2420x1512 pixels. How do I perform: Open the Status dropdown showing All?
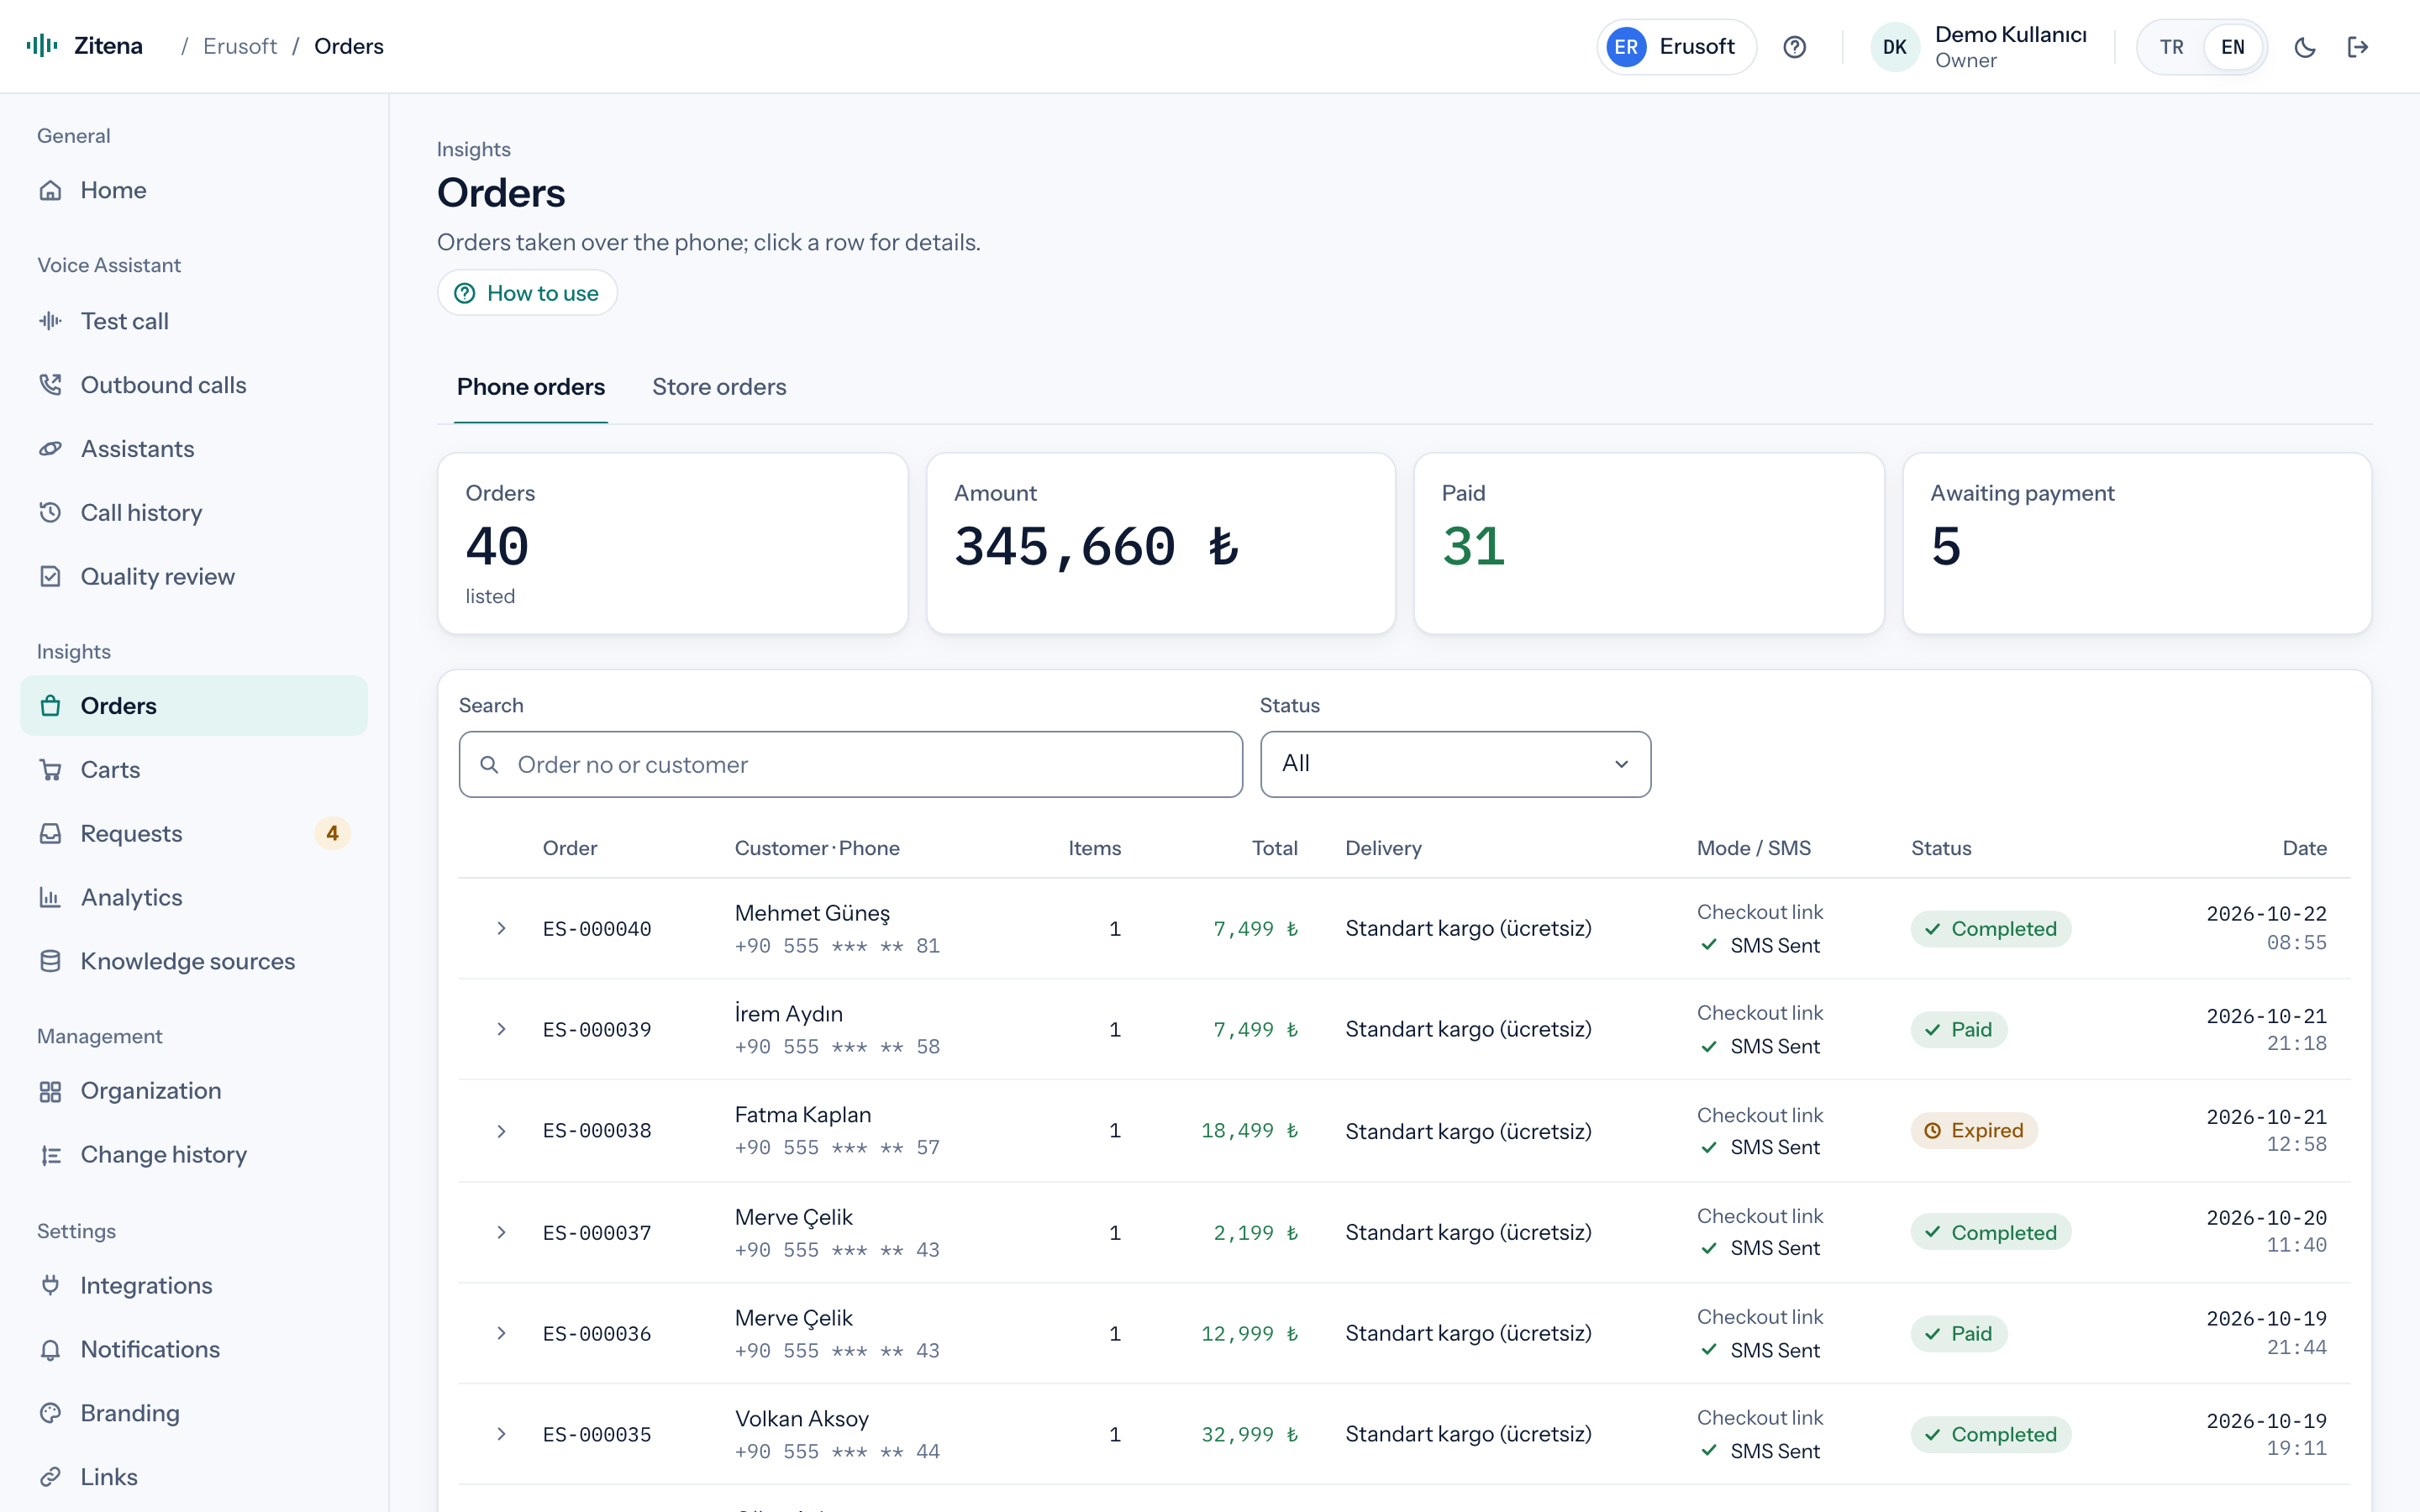[x=1455, y=764]
